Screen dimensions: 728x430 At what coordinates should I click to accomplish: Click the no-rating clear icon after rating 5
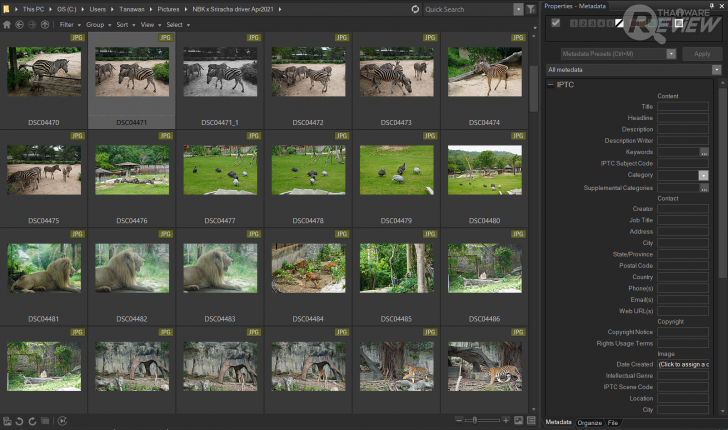click(620, 23)
